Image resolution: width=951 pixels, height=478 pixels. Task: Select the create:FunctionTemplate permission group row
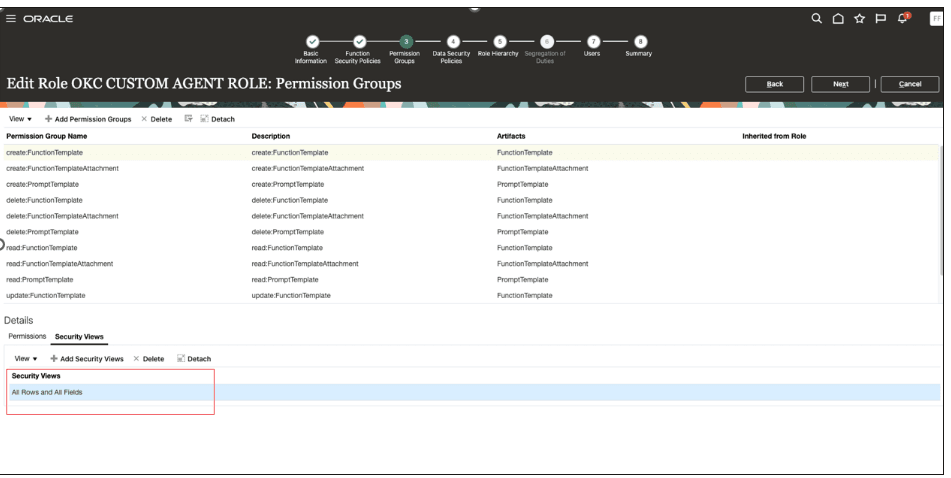(x=471, y=152)
